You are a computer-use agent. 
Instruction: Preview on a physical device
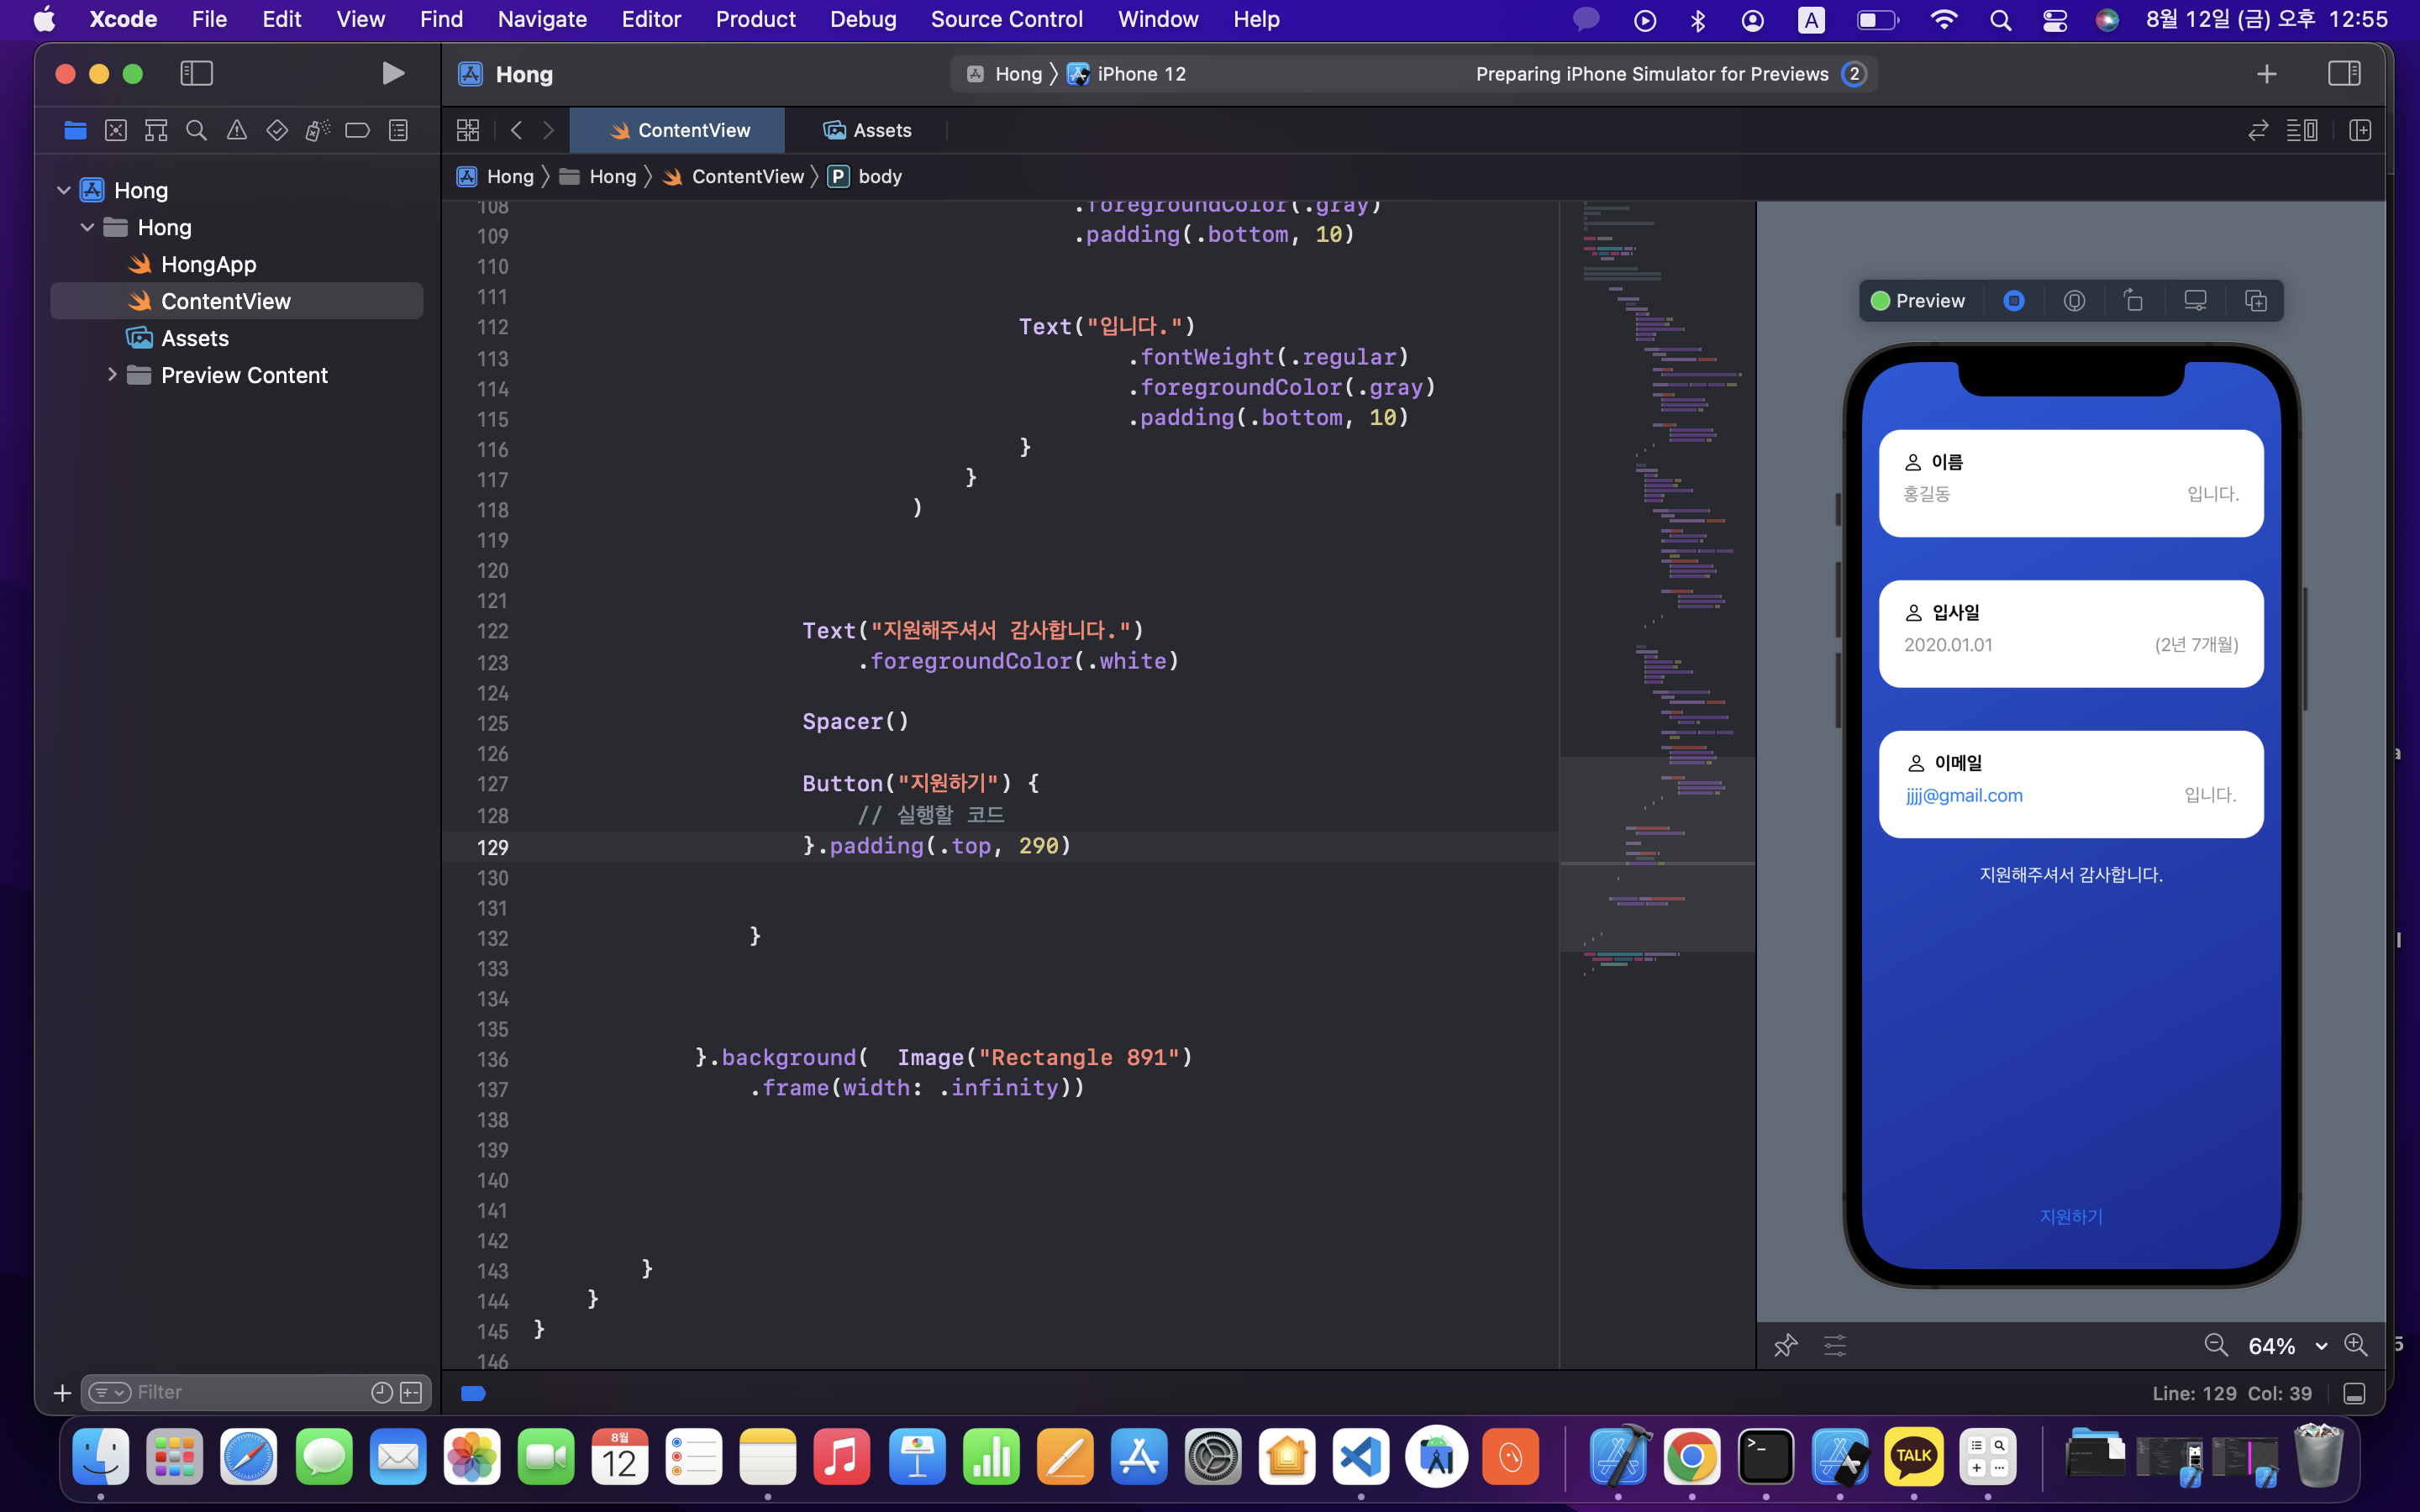[x=2196, y=300]
